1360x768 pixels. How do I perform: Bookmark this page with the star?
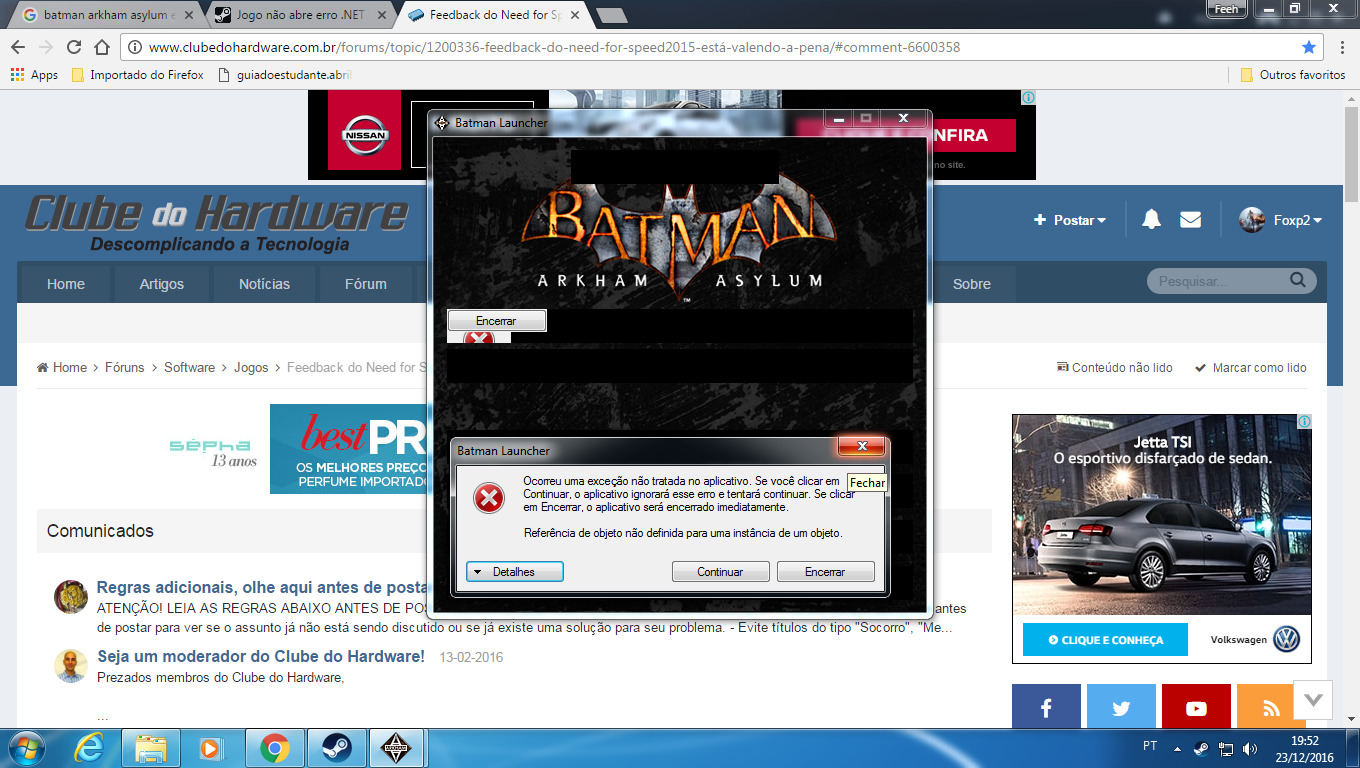1309,47
